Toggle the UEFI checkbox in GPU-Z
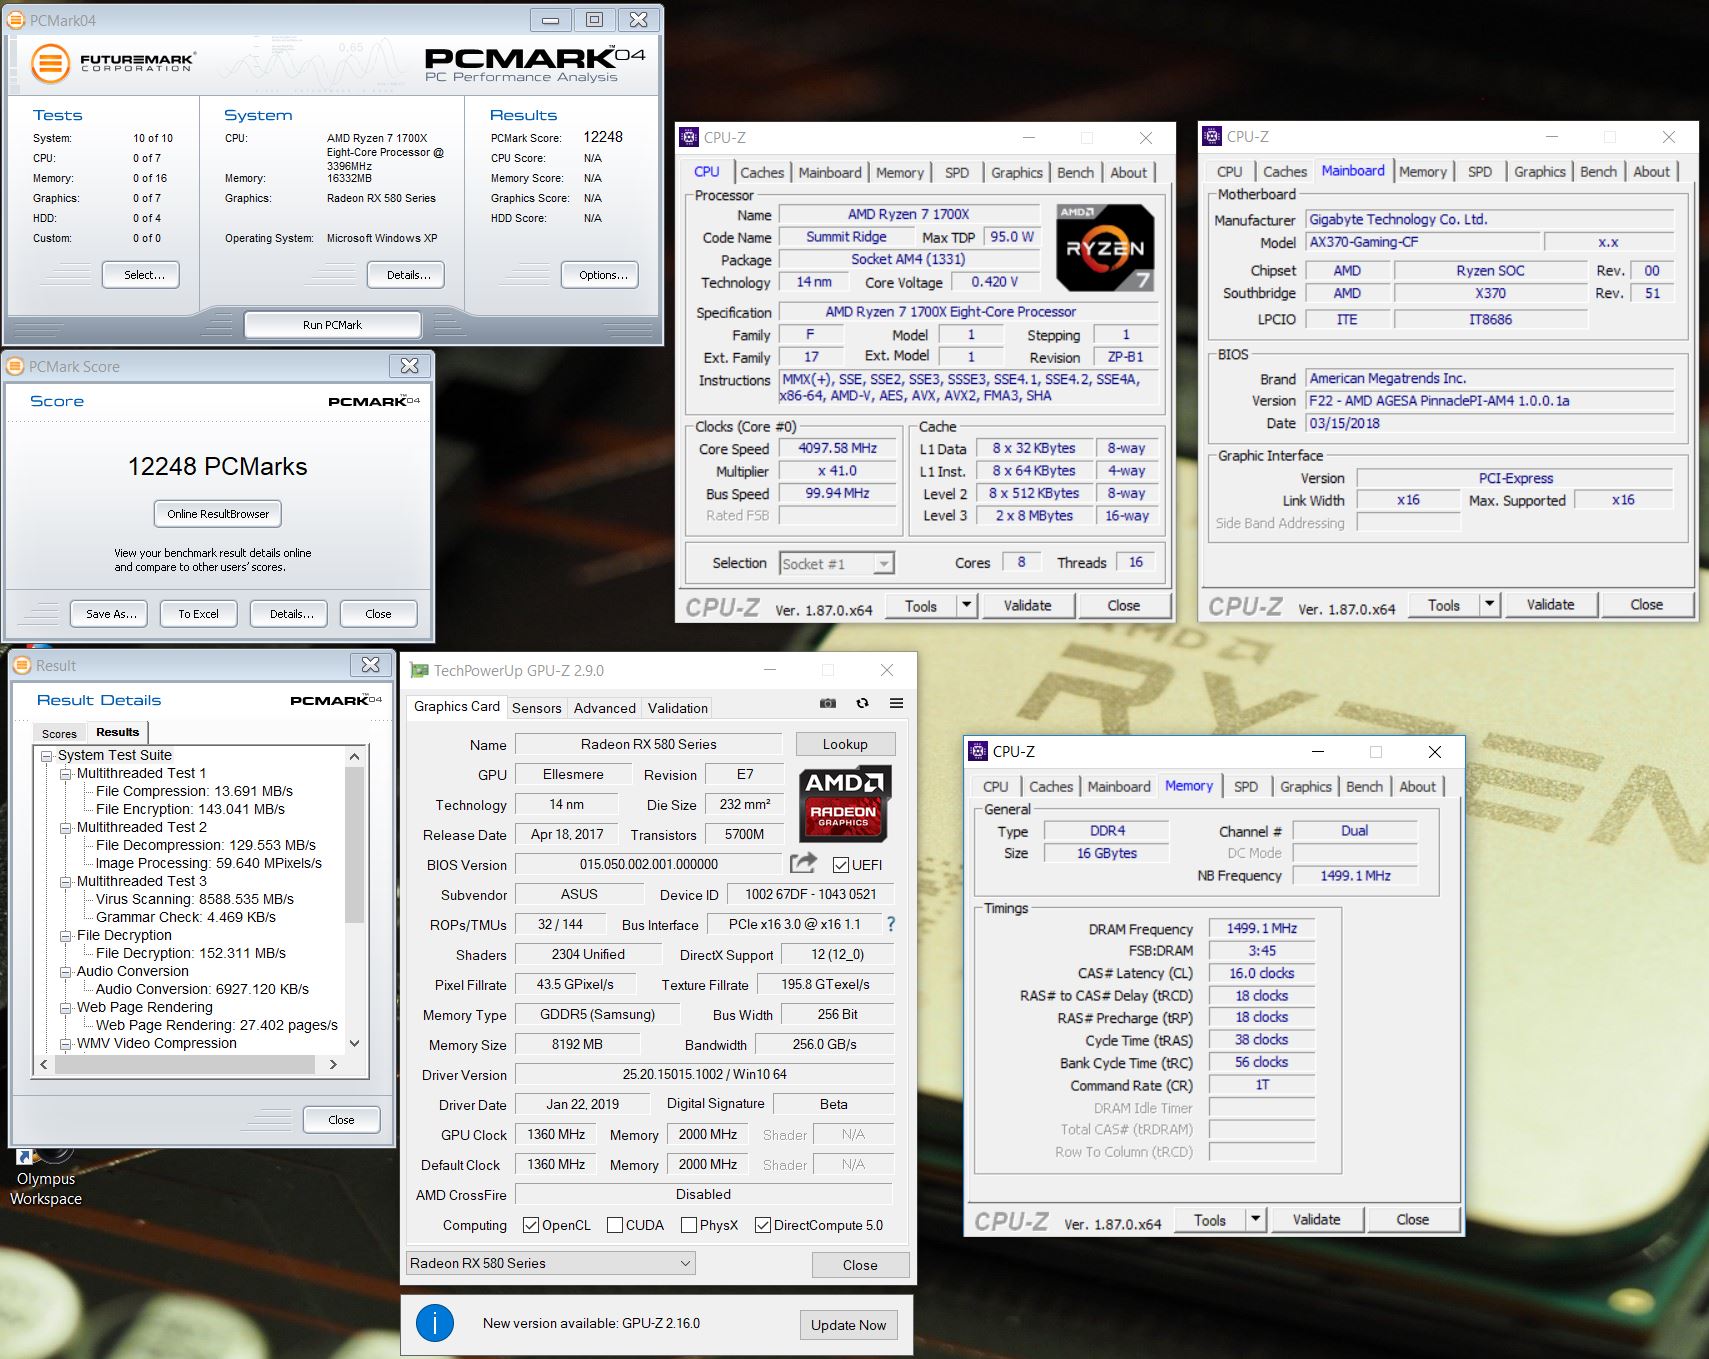1709x1359 pixels. click(840, 865)
